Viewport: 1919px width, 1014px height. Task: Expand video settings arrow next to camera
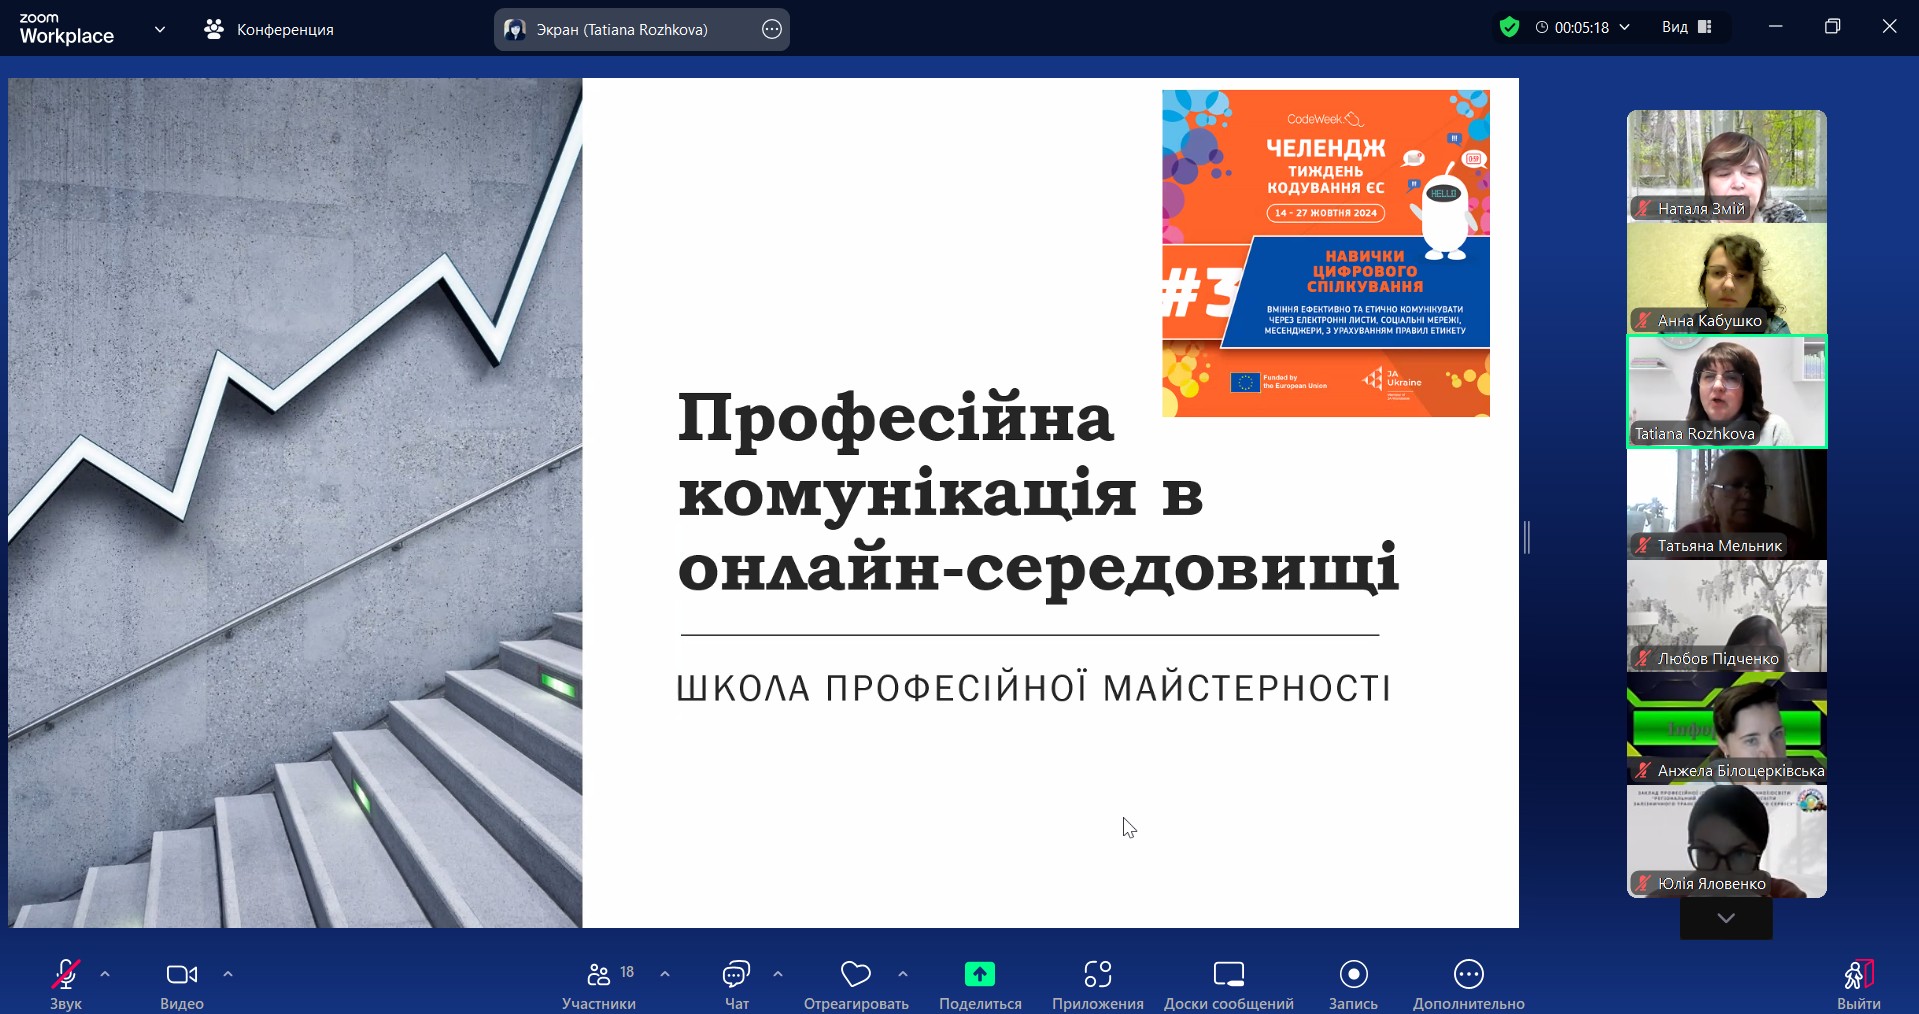pos(228,974)
